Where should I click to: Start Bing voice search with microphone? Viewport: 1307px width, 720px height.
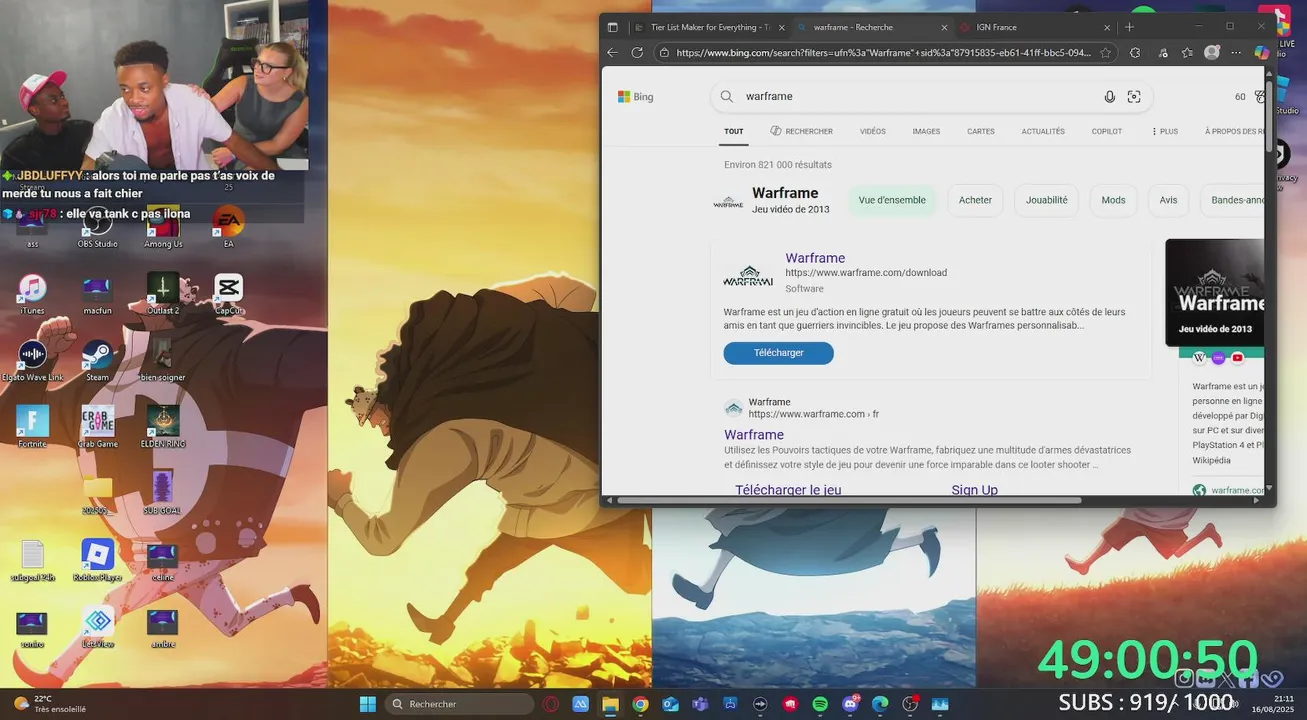(1109, 97)
